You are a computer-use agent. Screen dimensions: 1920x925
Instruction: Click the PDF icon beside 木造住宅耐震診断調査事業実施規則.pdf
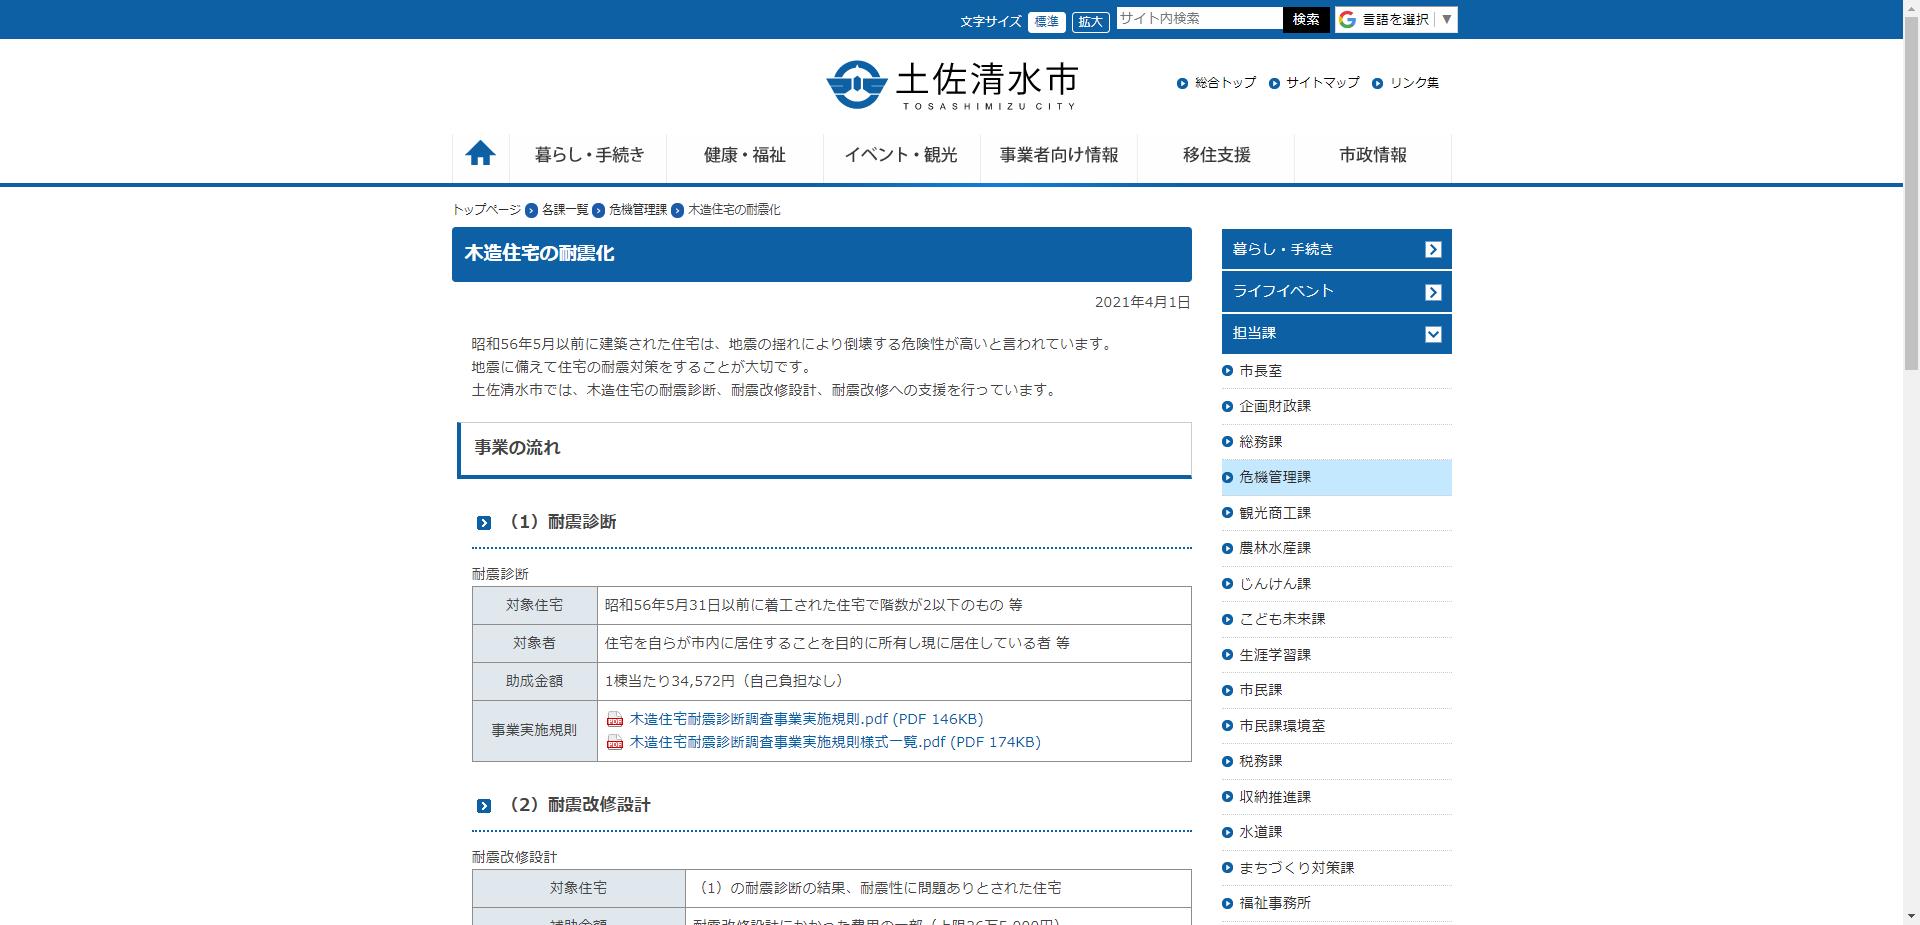(x=615, y=718)
